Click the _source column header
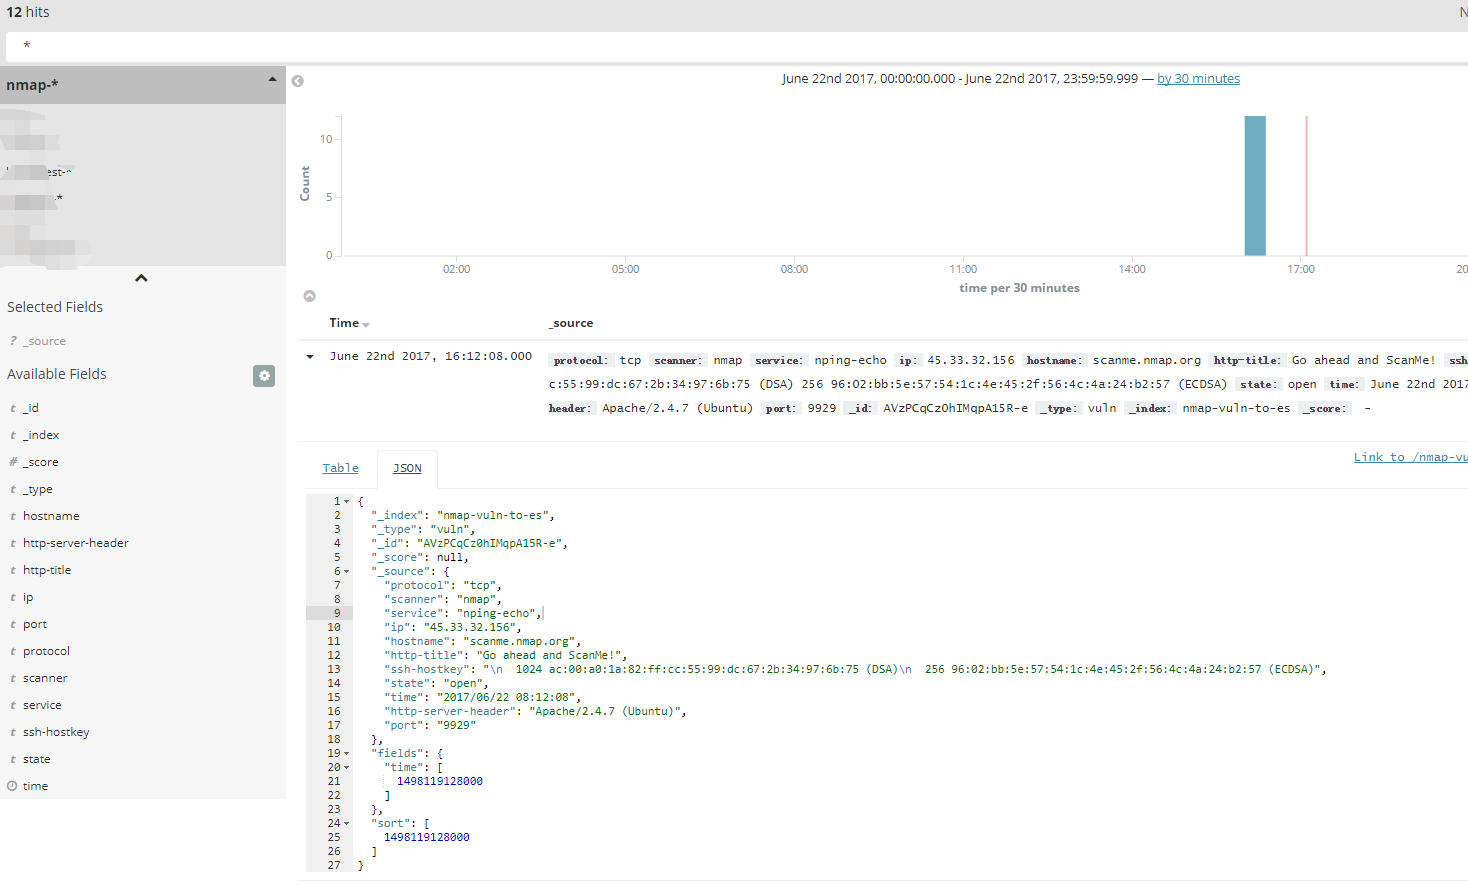Image resolution: width=1468 pixels, height=886 pixels. point(571,323)
